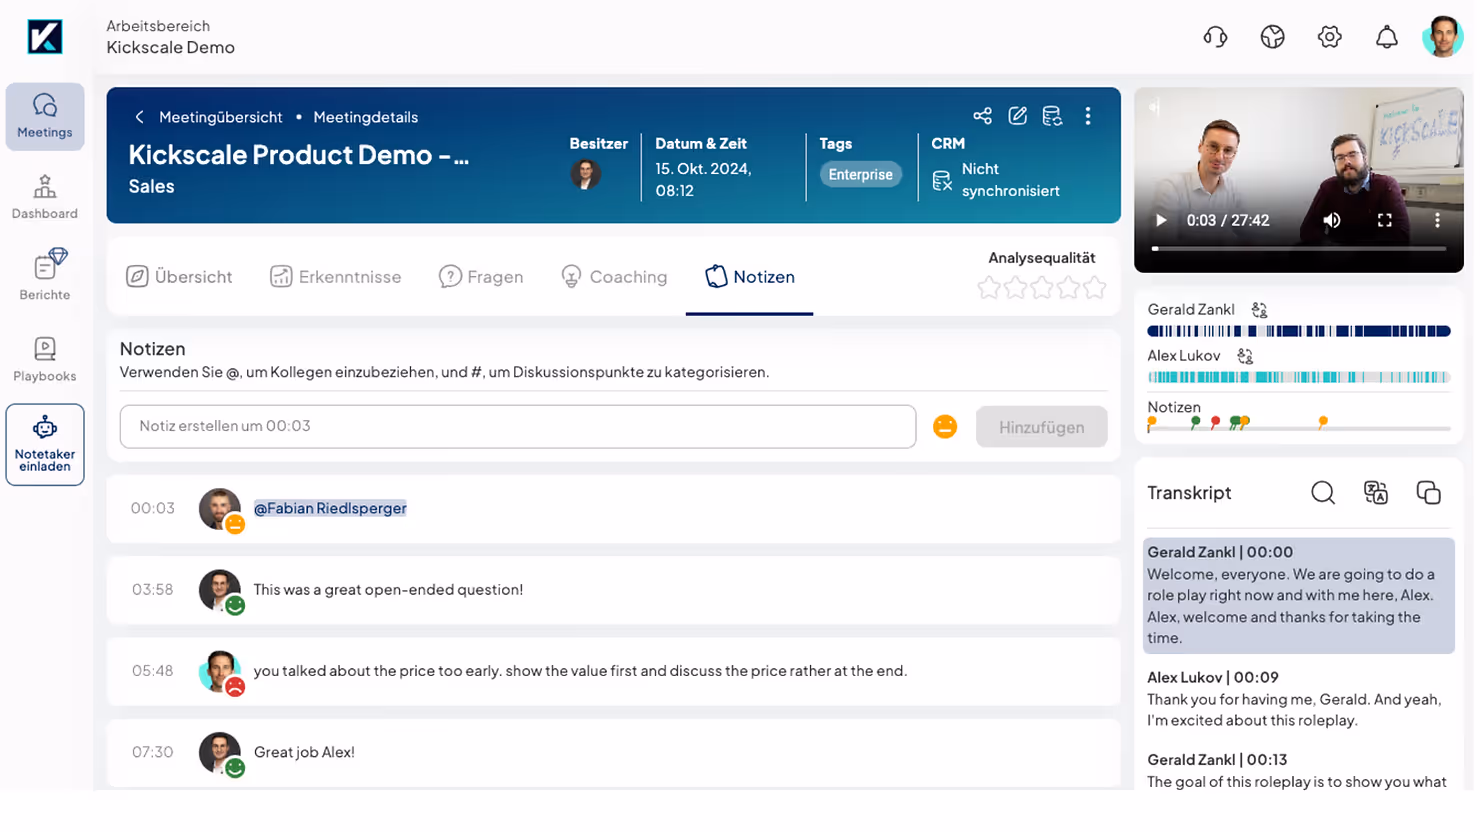Image resolution: width=1480 pixels, height=832 pixels.
Task: Open the user profile avatar
Action: coord(1442,37)
